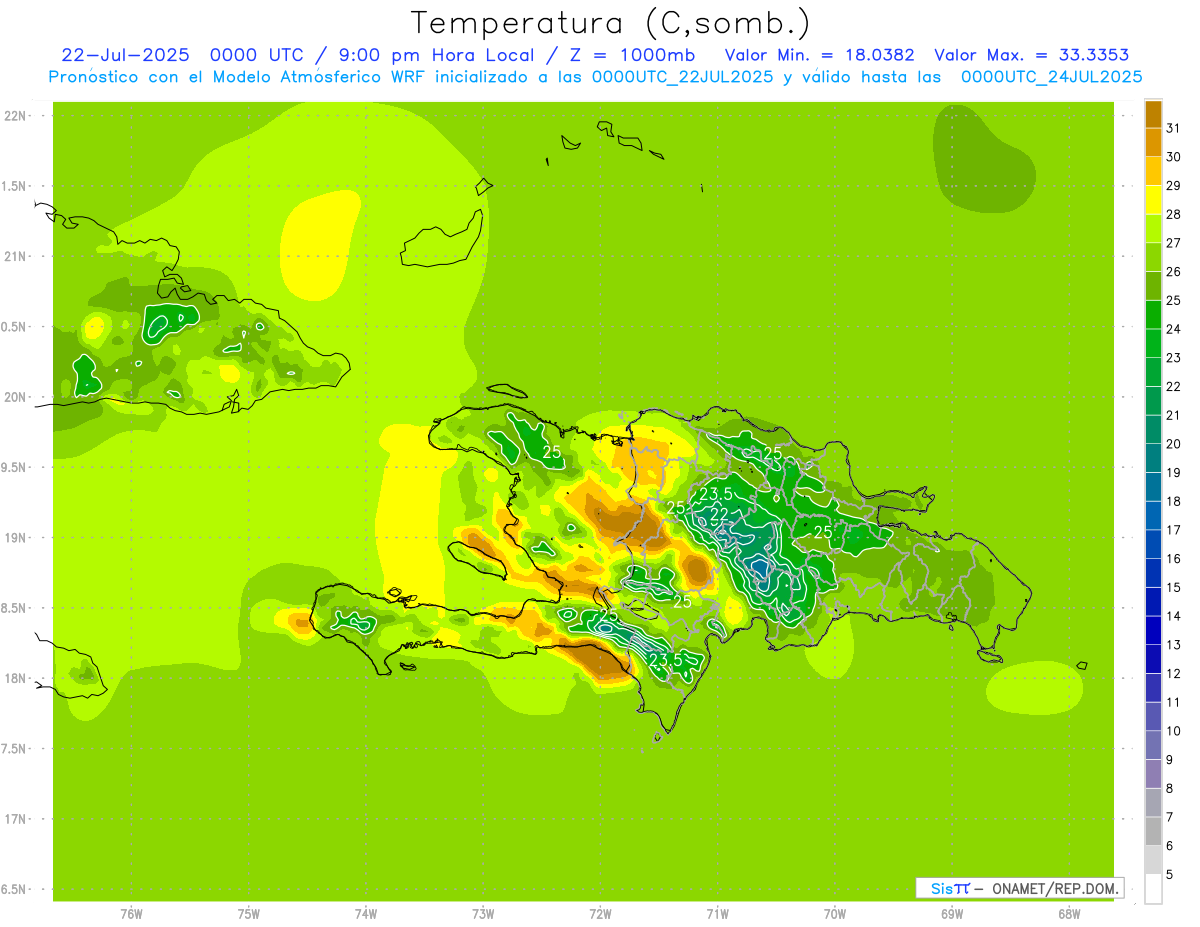Select '0000UTC_22JUL2025' initialization time text
This screenshot has width=1200, height=927.
click(682, 77)
